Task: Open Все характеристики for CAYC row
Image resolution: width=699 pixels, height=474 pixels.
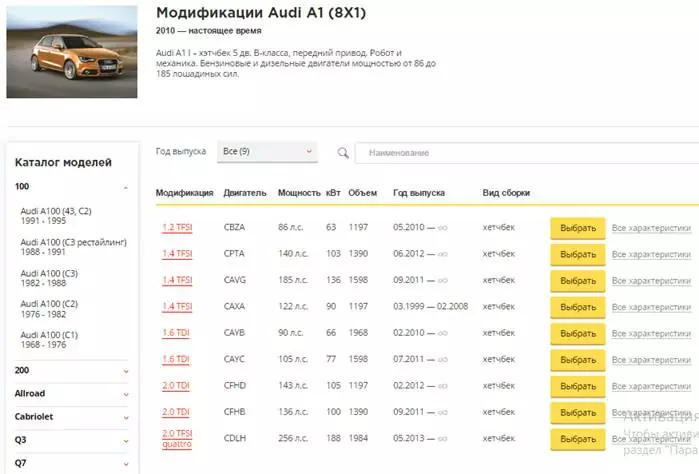Action: coord(651,360)
